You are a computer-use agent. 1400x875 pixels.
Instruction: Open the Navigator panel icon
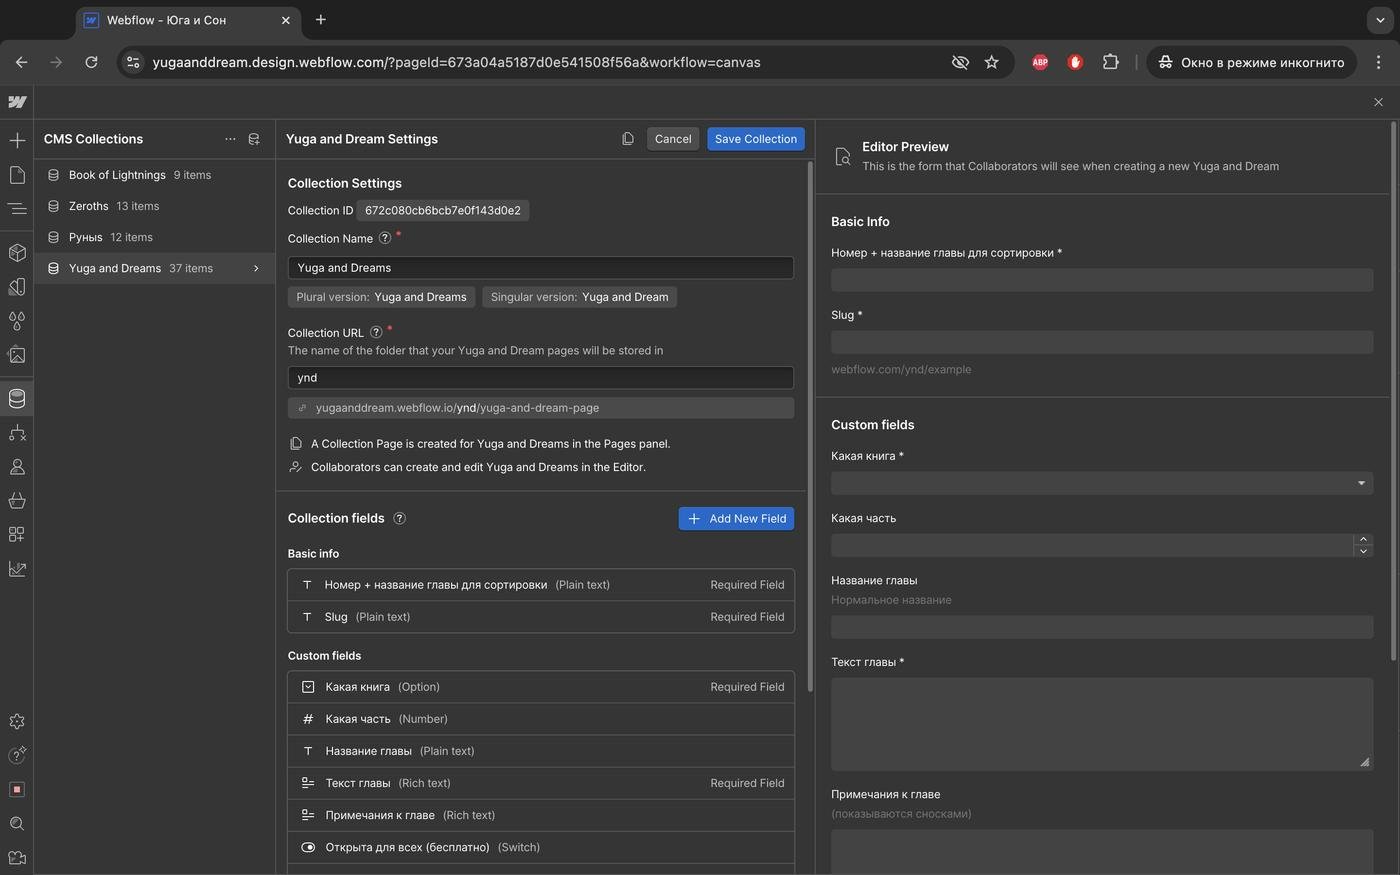[x=17, y=209]
